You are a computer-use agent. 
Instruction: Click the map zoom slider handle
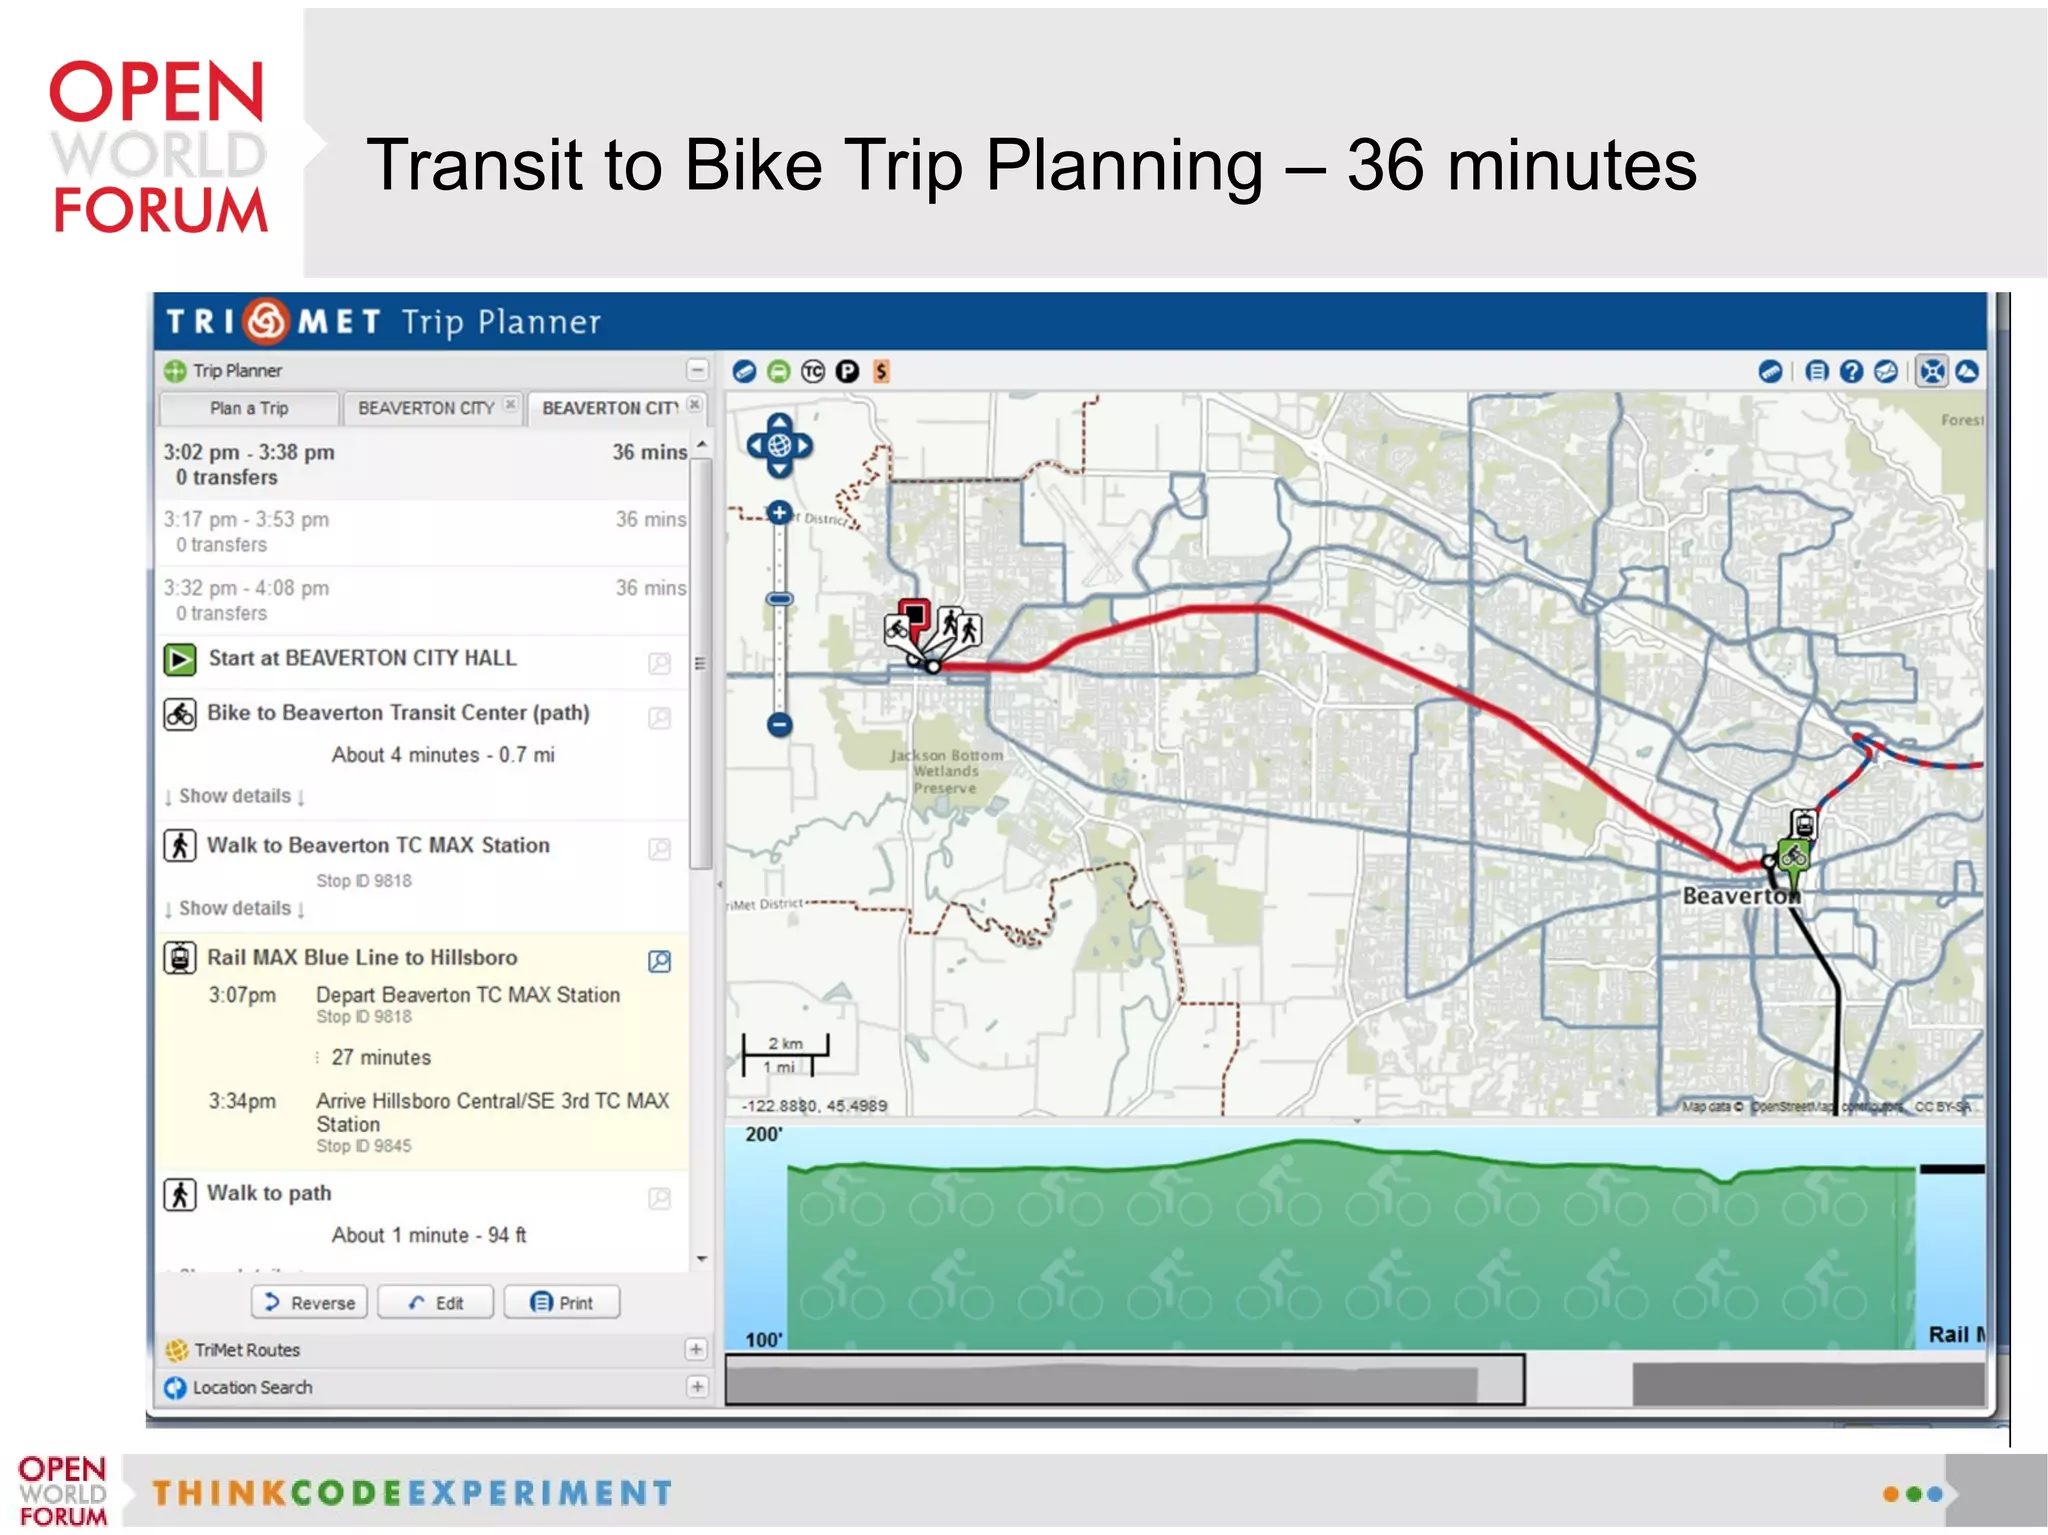pyautogui.click(x=779, y=599)
